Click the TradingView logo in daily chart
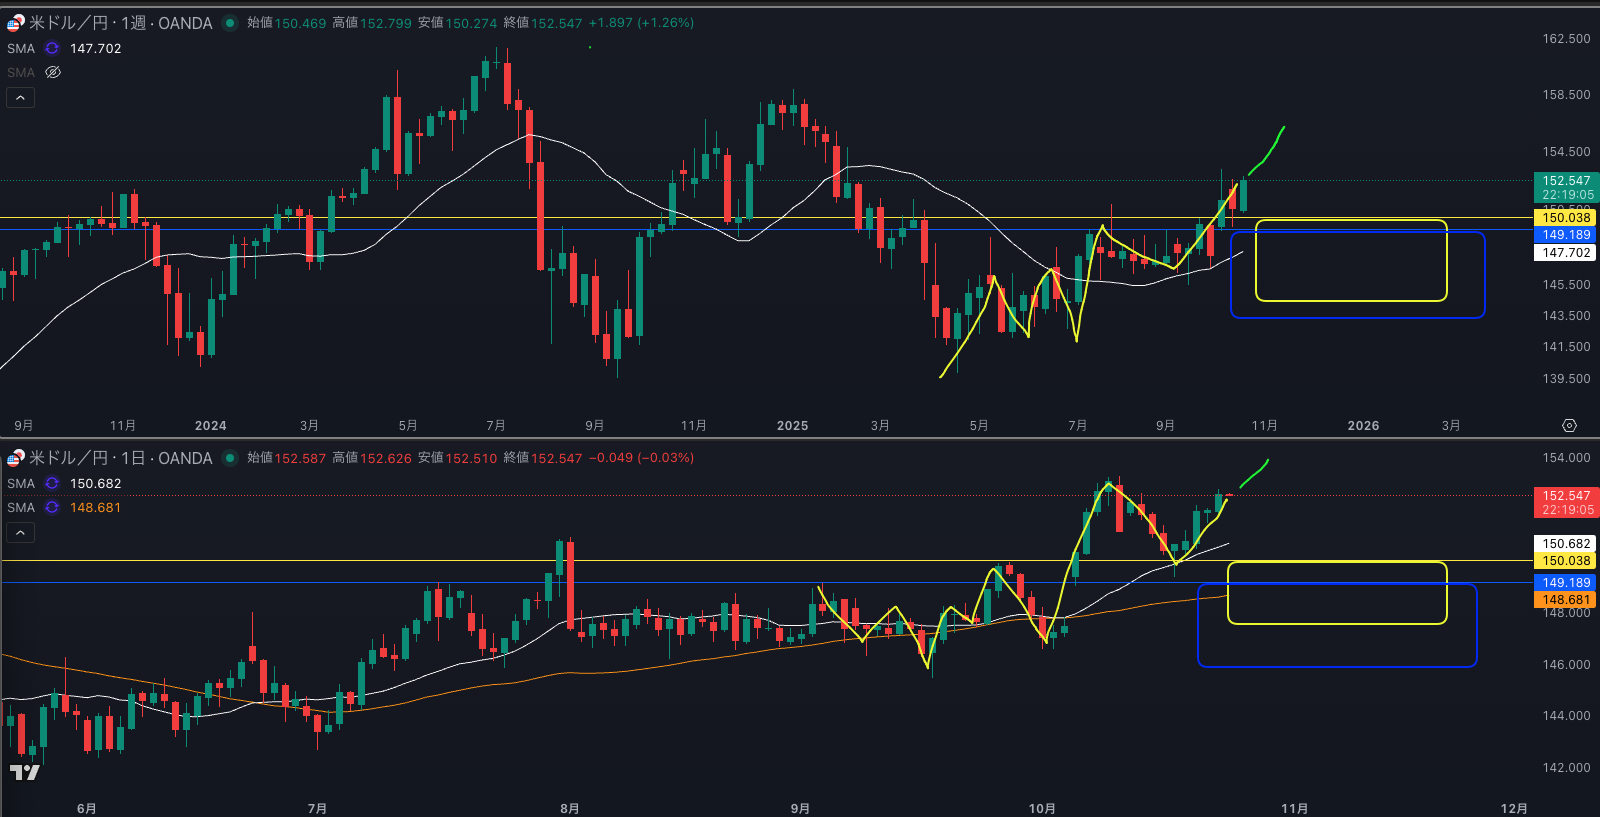This screenshot has width=1600, height=817. coord(24,772)
